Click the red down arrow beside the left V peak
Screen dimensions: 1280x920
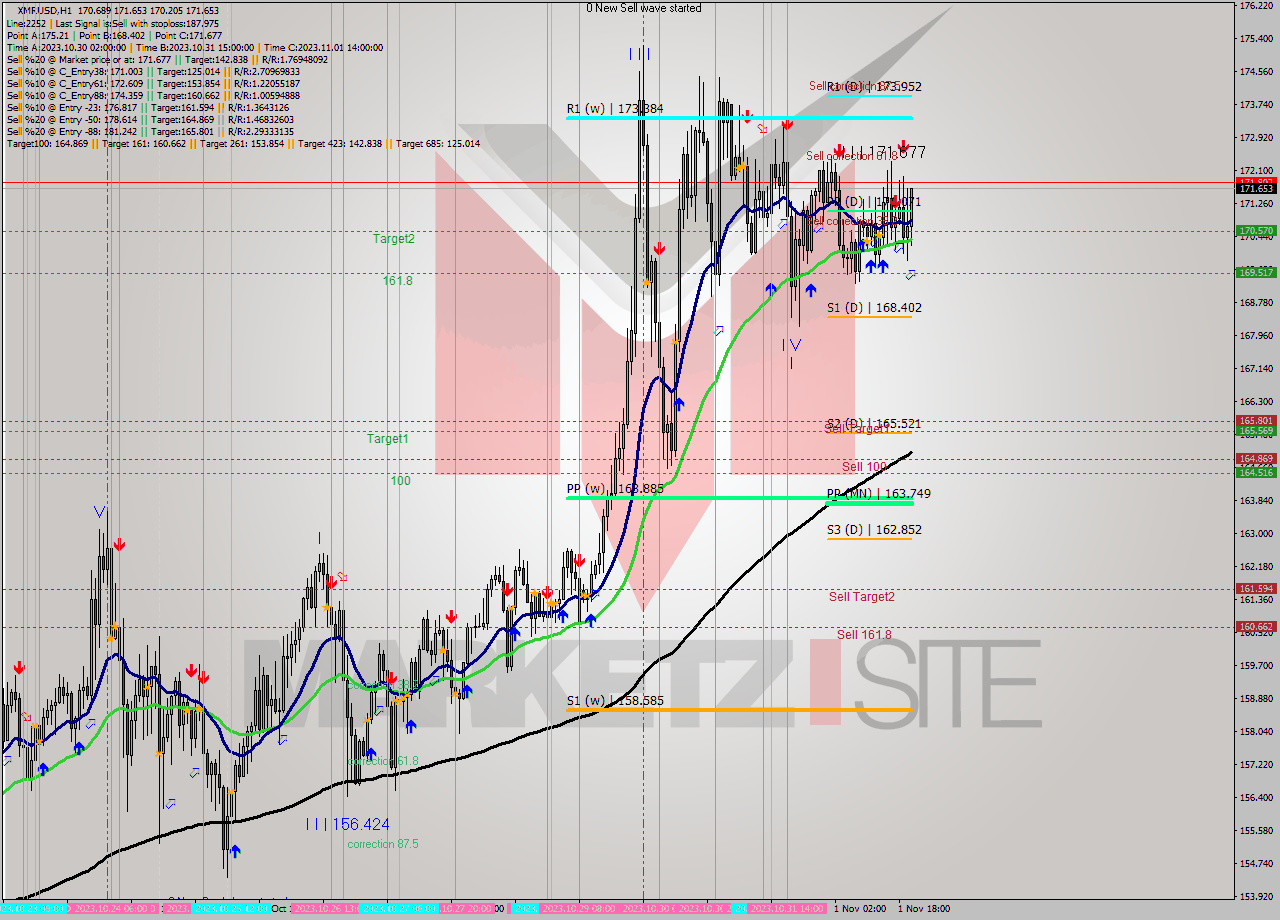click(x=120, y=545)
